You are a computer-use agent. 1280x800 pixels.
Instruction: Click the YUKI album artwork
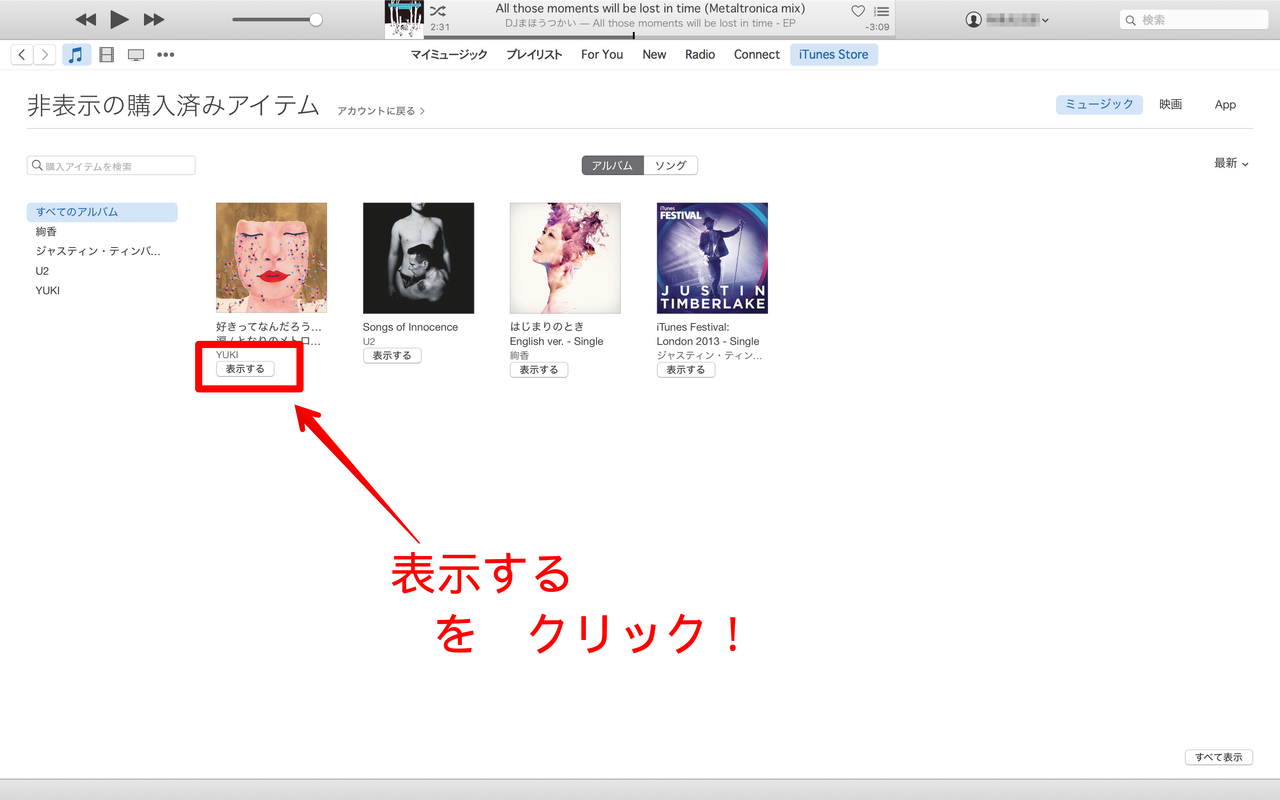click(x=271, y=258)
